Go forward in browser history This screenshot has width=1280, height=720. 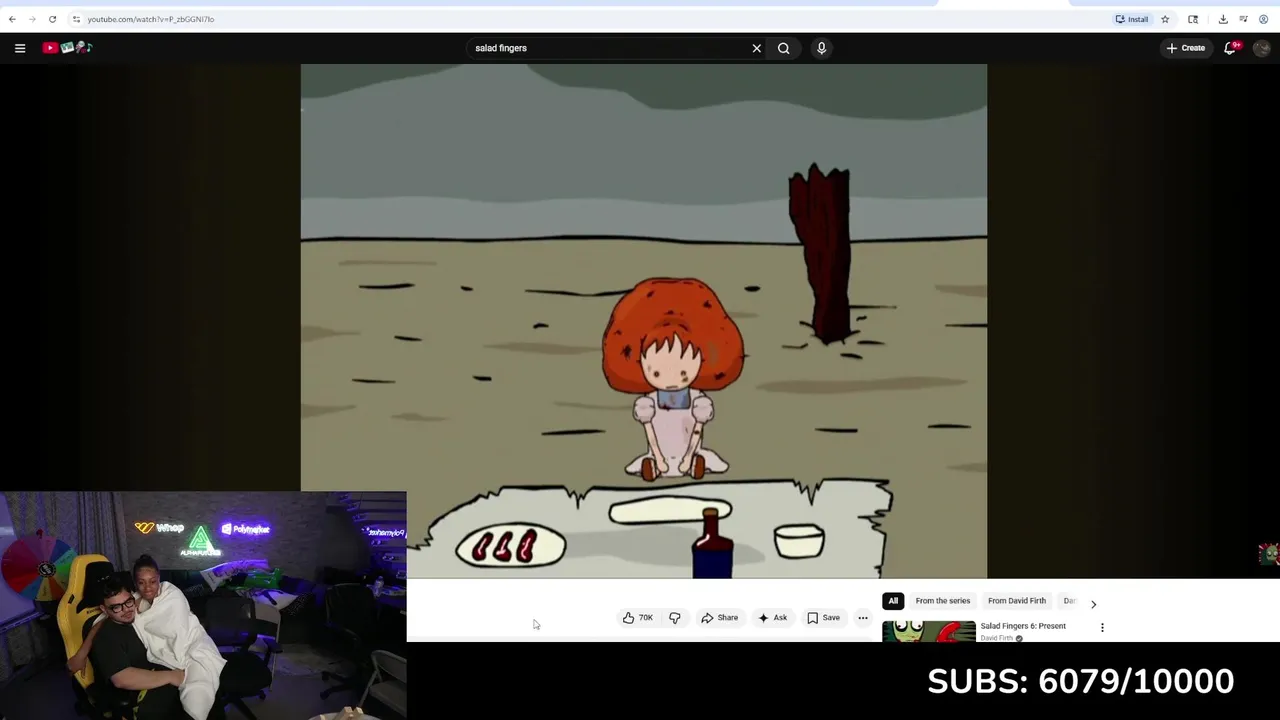(32, 19)
